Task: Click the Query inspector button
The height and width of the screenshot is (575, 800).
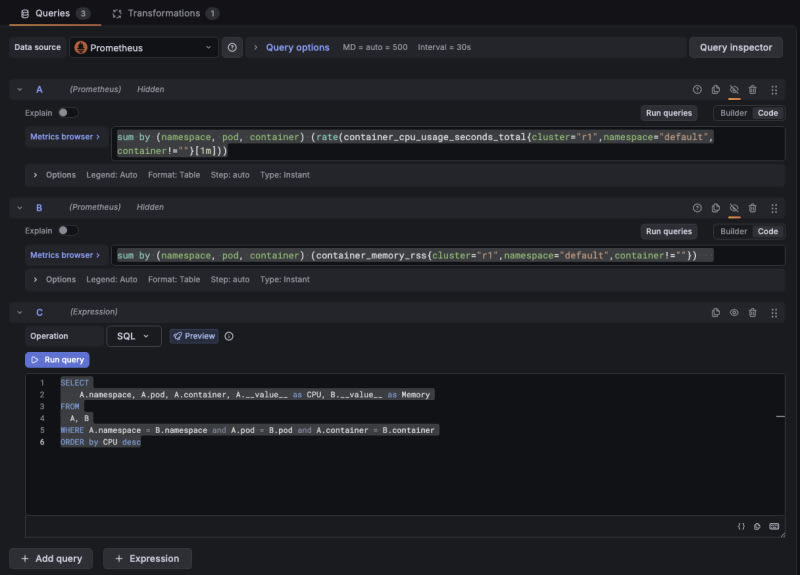Action: 735,47
